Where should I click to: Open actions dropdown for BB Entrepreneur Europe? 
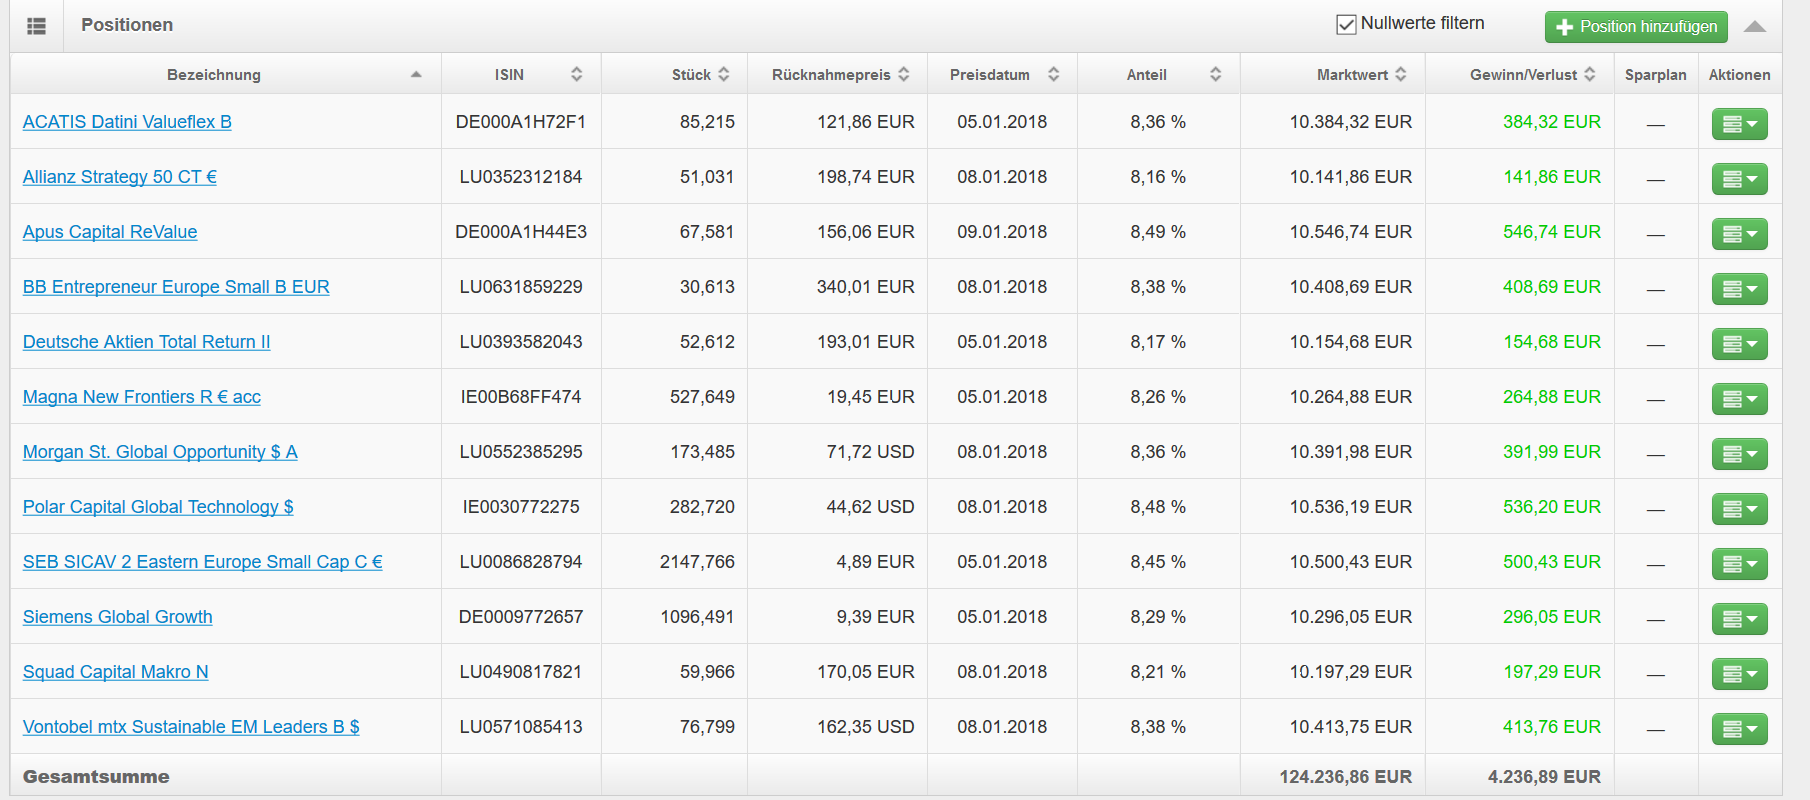[x=1740, y=289]
